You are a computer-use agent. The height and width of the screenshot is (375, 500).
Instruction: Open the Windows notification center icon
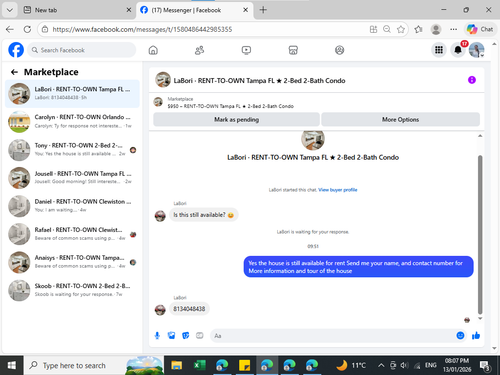pos(485,365)
